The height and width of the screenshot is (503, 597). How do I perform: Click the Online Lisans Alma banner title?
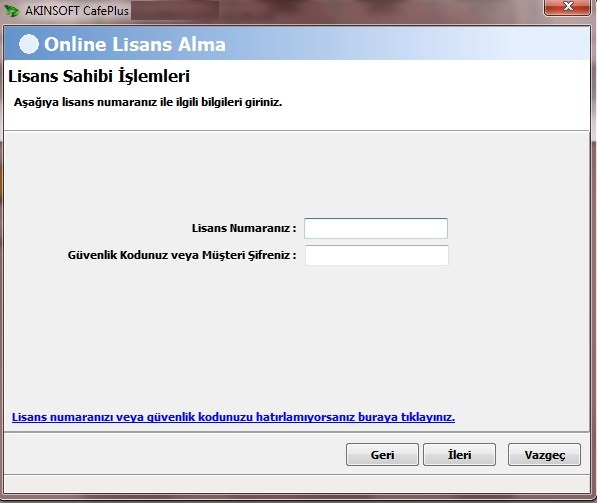[135, 44]
